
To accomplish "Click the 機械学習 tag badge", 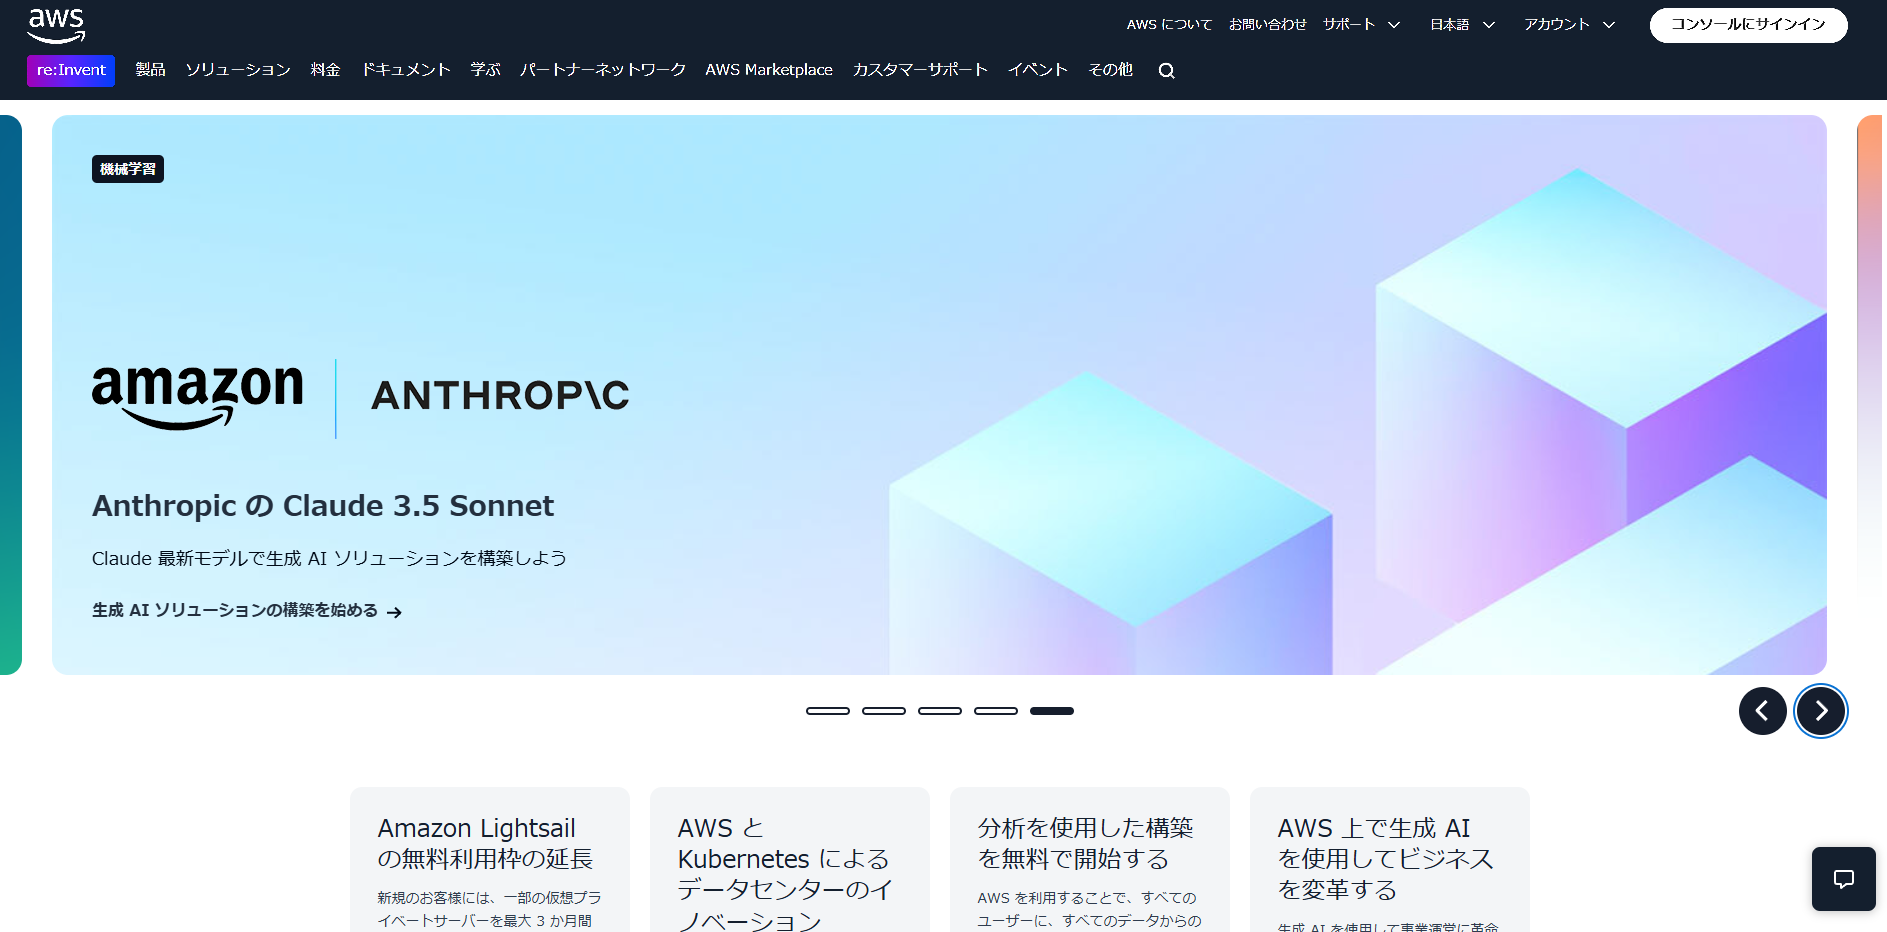I will (x=128, y=169).
